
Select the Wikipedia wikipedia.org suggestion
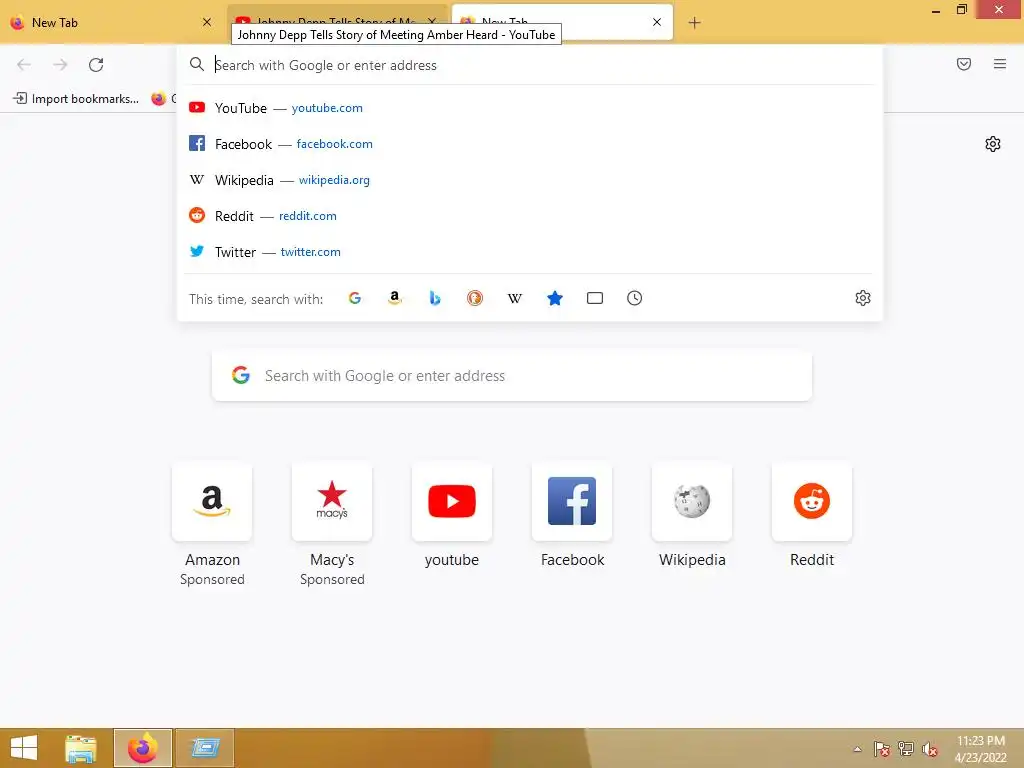tap(530, 180)
